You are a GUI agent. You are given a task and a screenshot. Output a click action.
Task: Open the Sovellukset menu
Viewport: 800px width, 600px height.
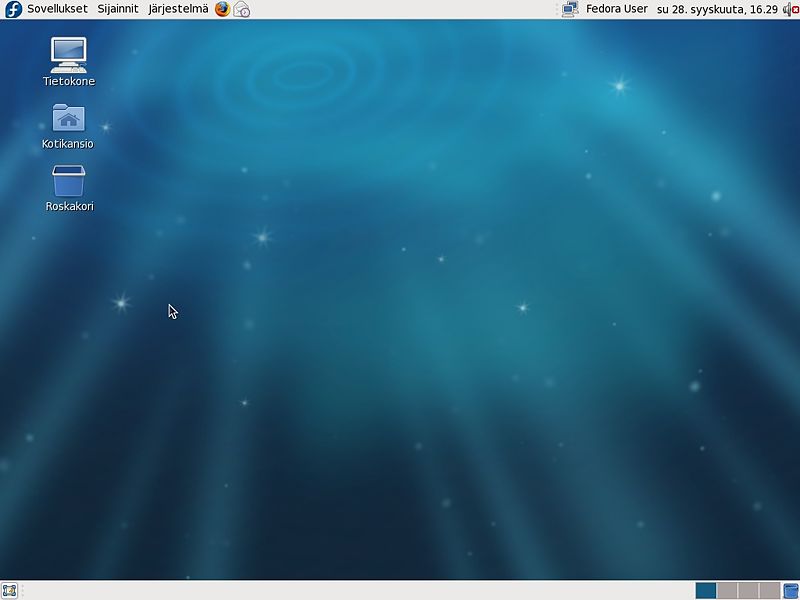tap(57, 9)
